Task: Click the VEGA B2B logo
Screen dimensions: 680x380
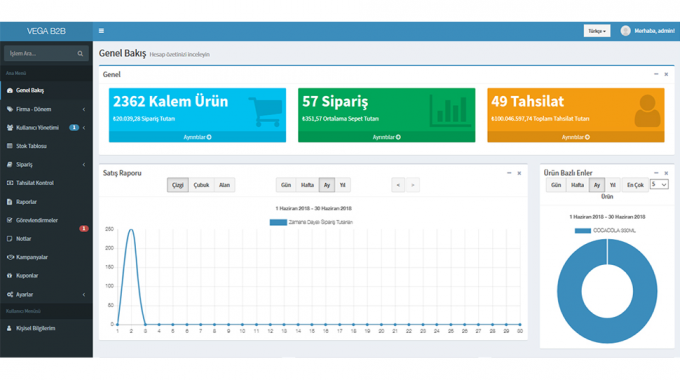Action: [x=46, y=31]
